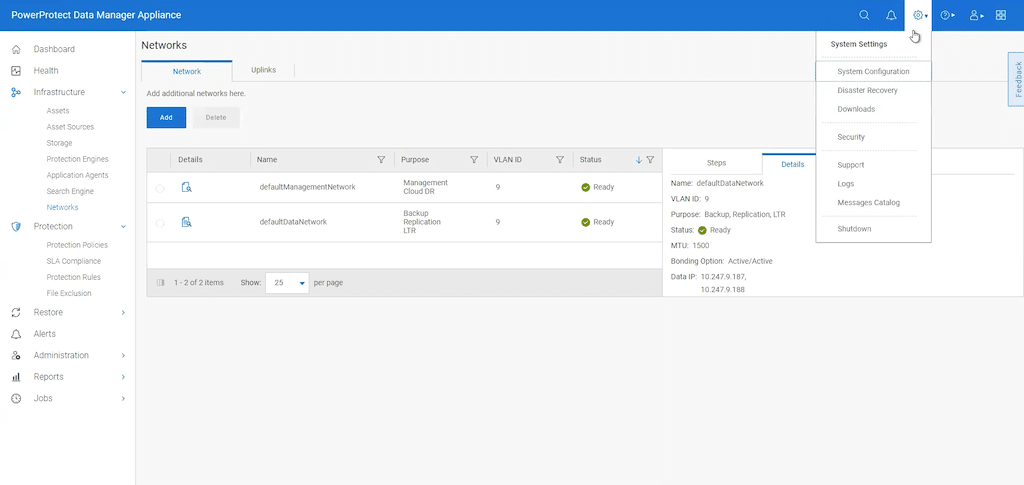
Task: Filter the Name column
Action: pos(381,159)
